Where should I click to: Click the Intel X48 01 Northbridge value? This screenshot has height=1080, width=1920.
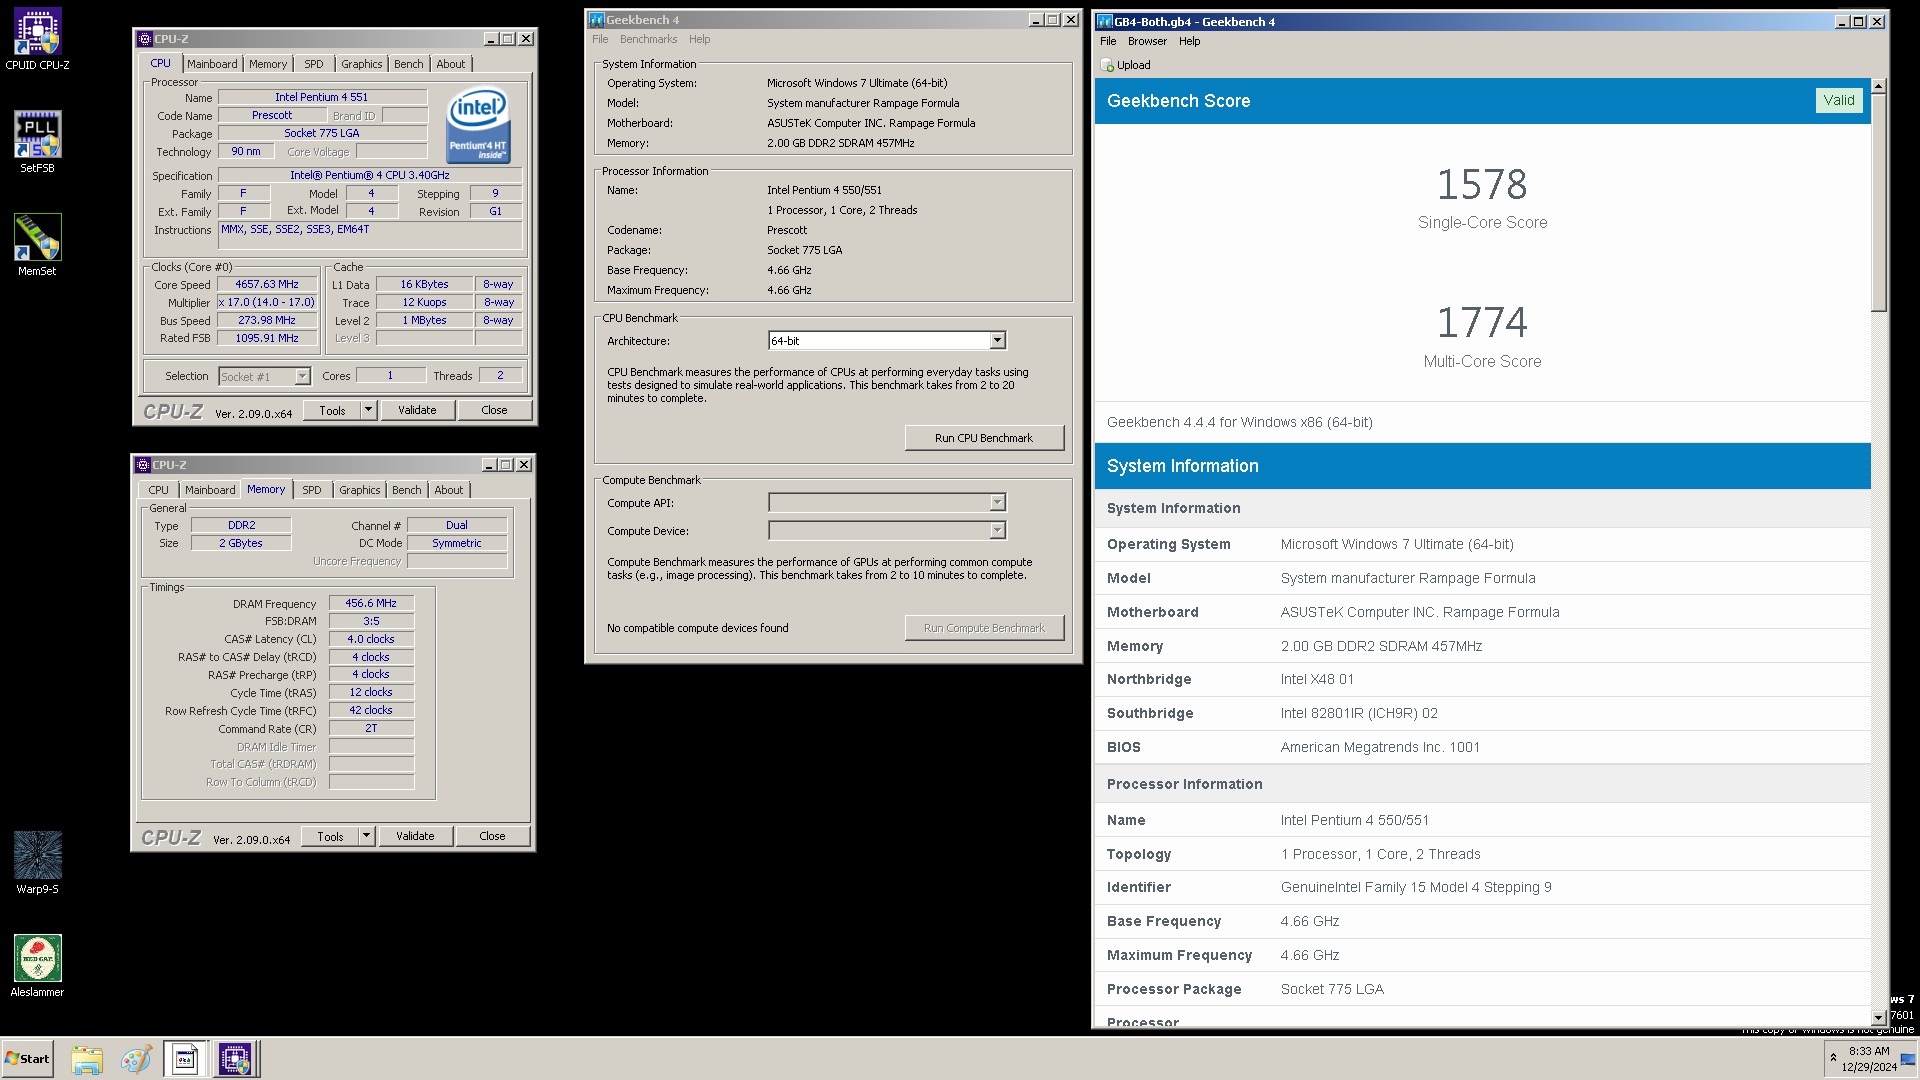tap(1317, 679)
